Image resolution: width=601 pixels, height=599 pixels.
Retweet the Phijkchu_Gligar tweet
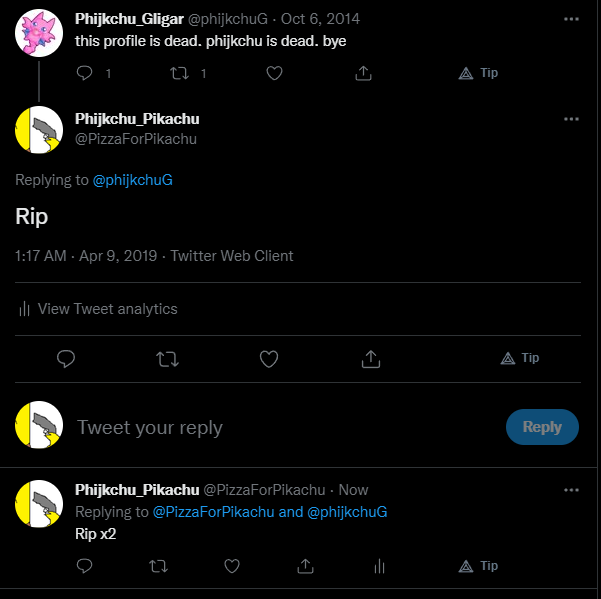pyautogui.click(x=179, y=73)
